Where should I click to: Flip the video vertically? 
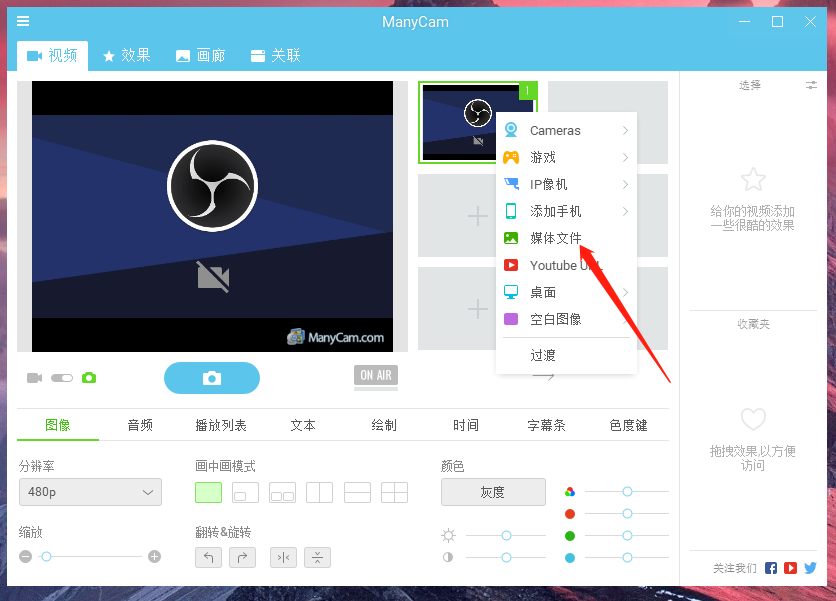(x=318, y=558)
